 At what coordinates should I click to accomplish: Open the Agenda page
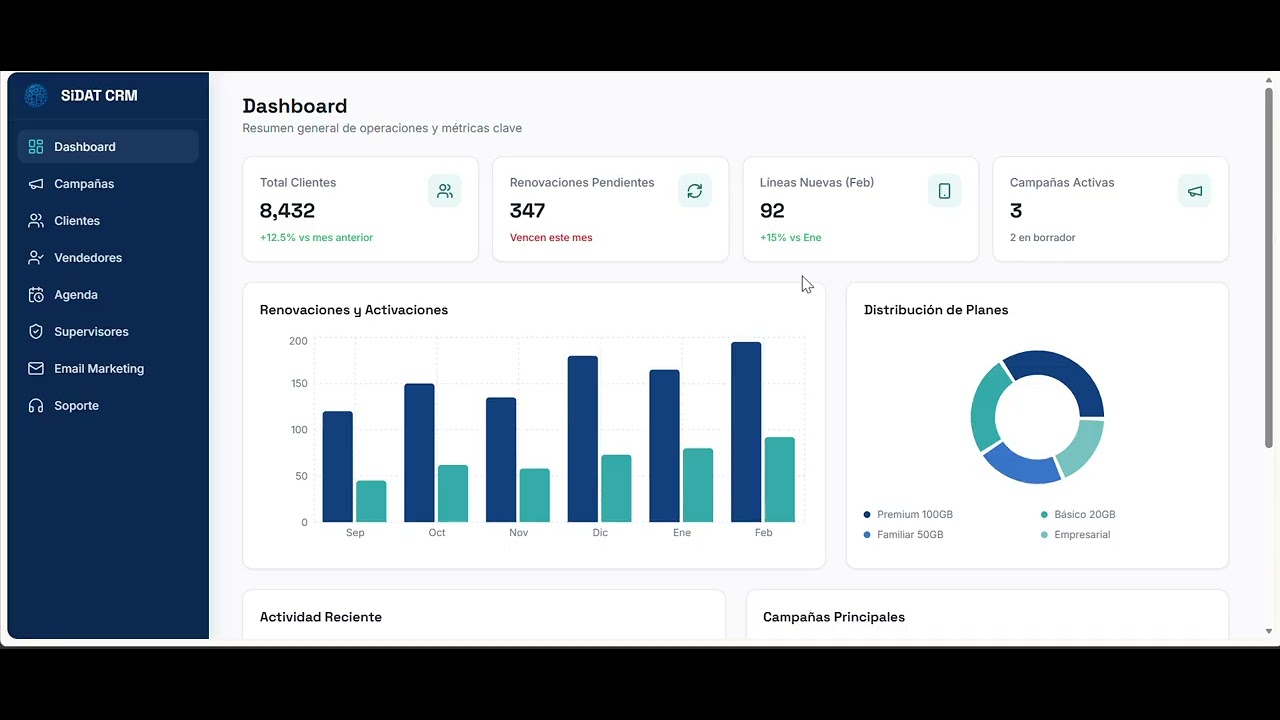click(x=108, y=295)
